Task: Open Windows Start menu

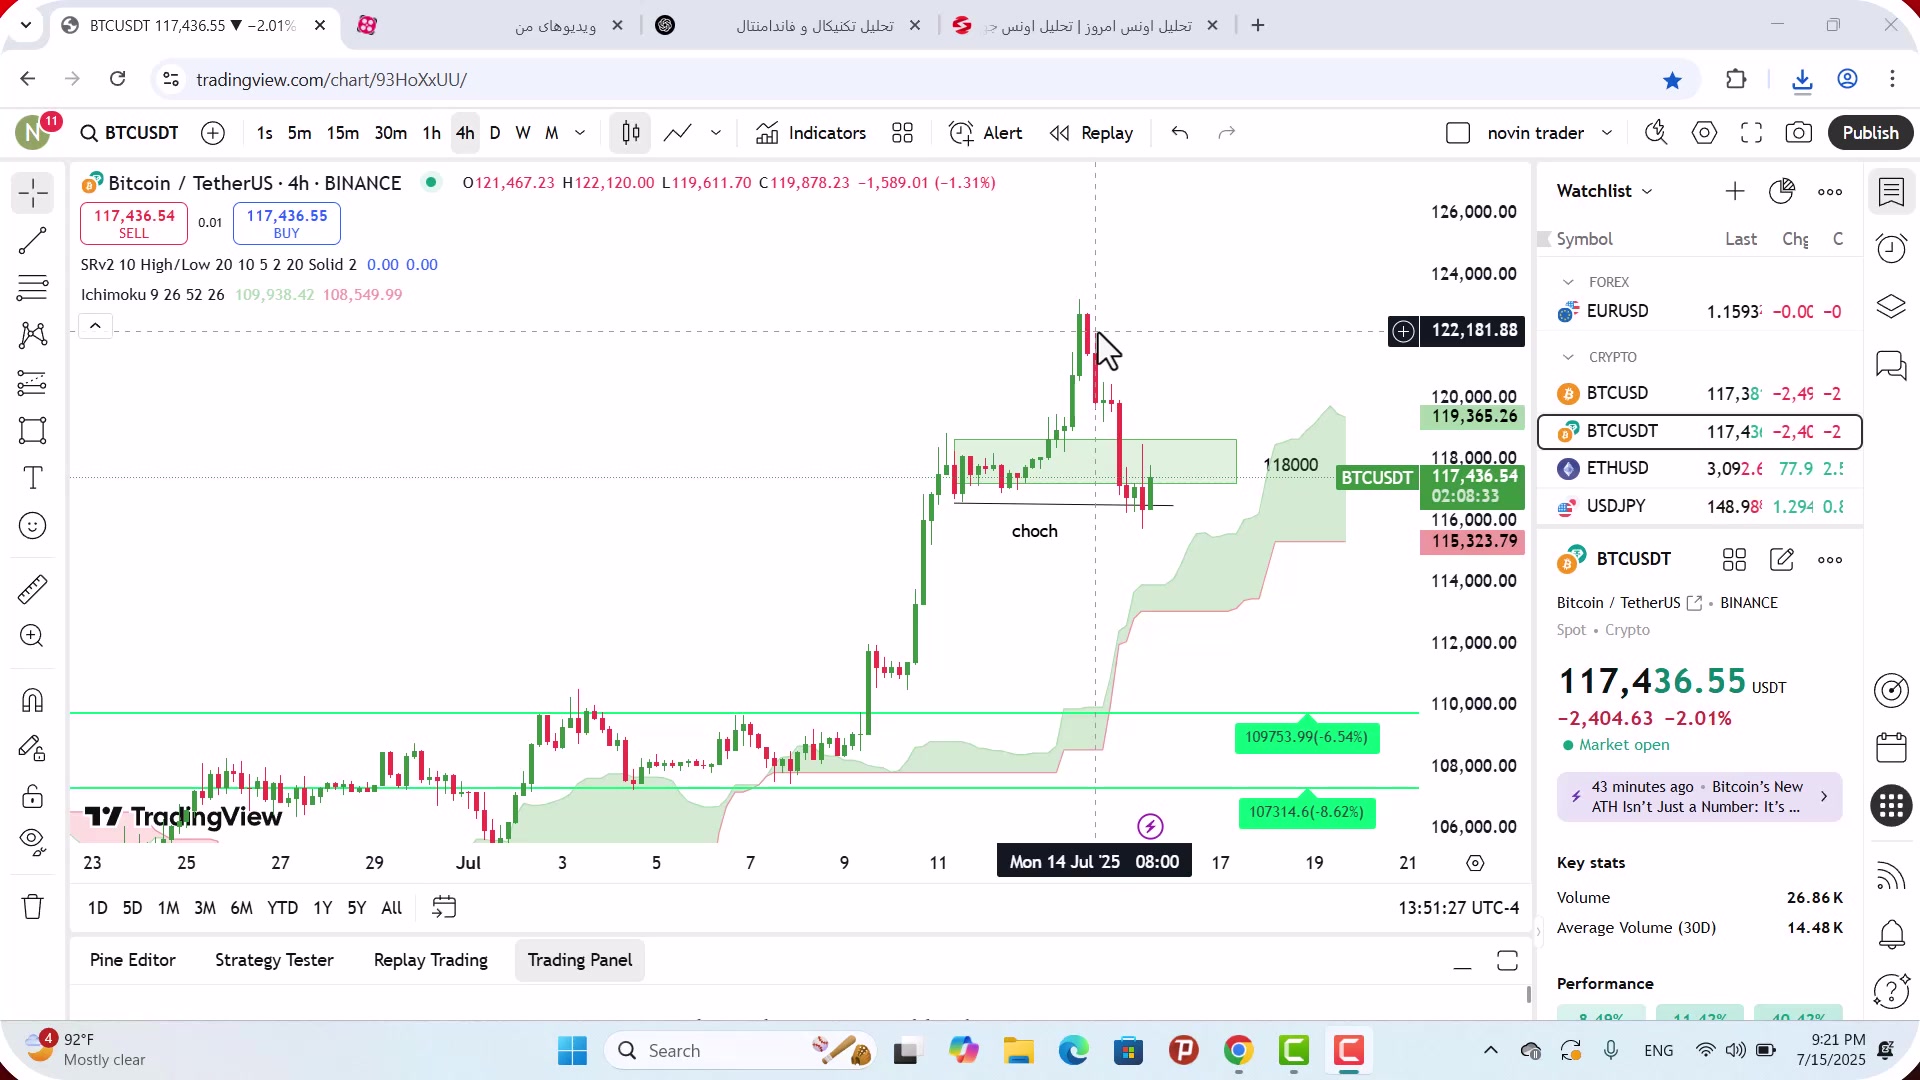Action: tap(573, 1051)
